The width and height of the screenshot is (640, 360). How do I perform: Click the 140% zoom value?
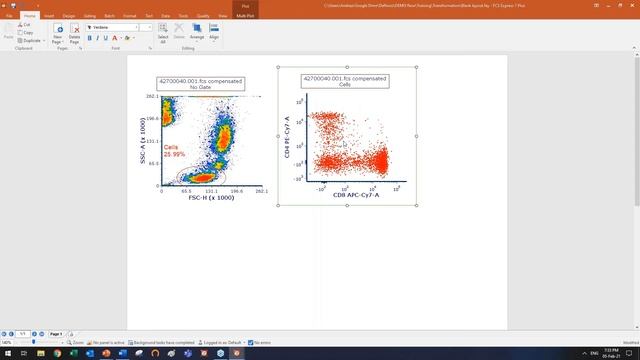pyautogui.click(x=7, y=342)
